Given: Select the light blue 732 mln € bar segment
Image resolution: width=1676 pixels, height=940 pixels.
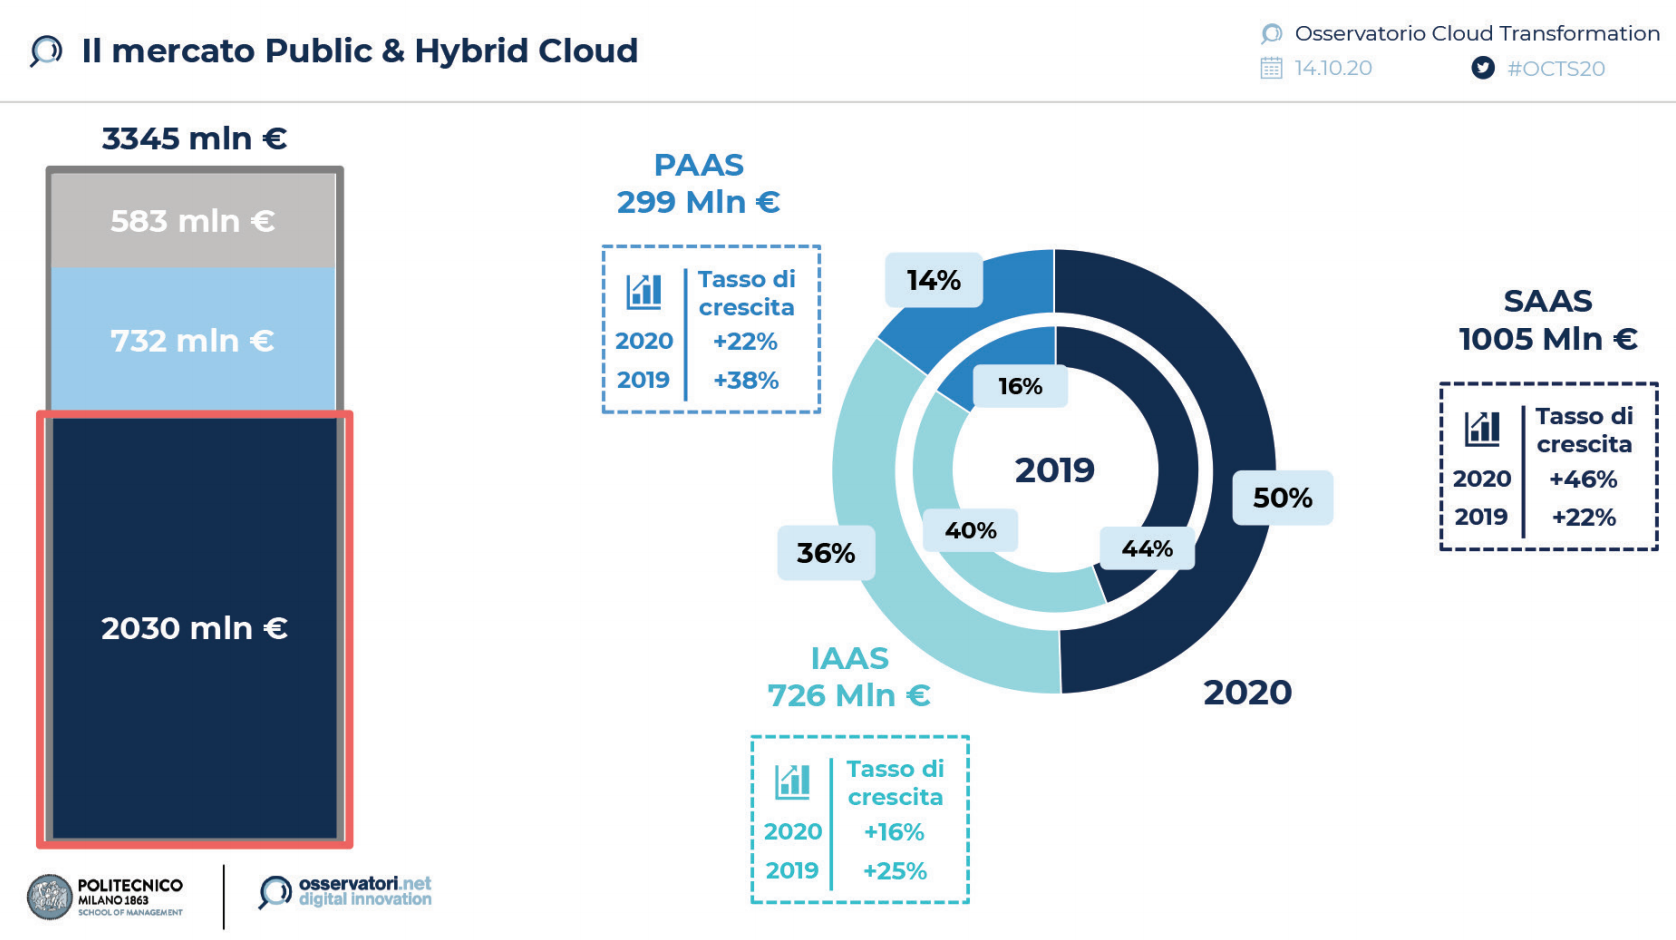Looking at the screenshot, I should coord(194,340).
